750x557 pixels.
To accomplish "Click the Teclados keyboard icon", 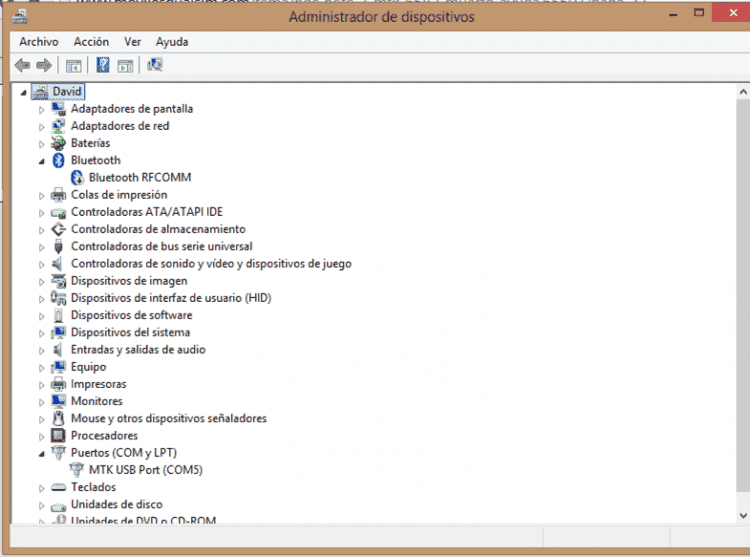I will [x=58, y=488].
